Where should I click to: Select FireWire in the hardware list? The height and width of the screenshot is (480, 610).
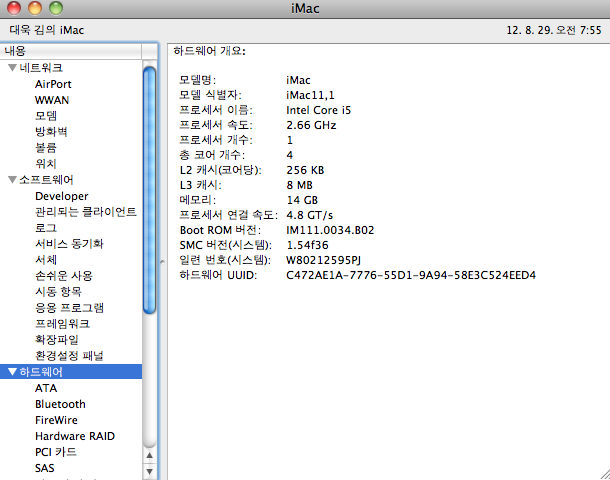[56, 420]
